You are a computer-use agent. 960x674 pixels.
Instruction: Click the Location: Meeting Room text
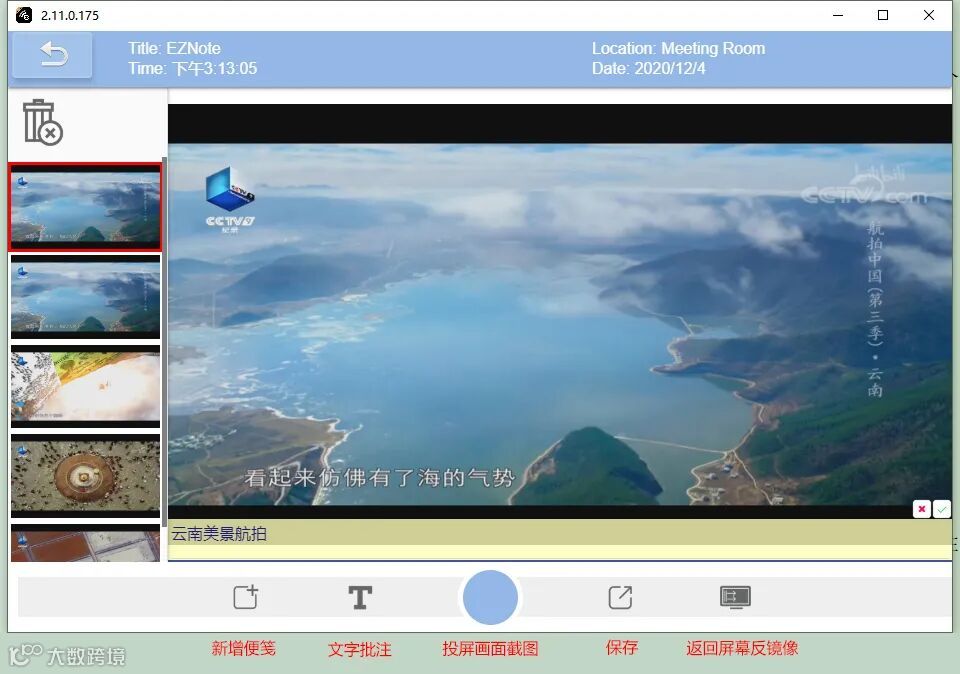[x=678, y=48]
